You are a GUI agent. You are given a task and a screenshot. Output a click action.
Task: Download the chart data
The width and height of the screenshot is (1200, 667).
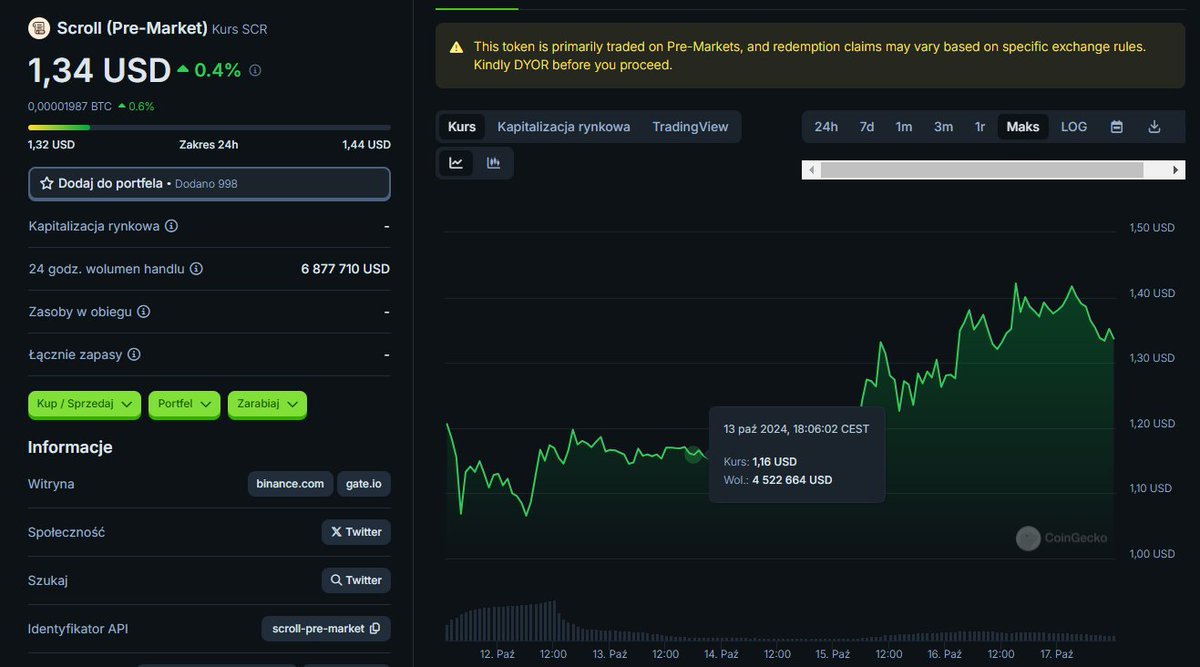tap(1154, 127)
